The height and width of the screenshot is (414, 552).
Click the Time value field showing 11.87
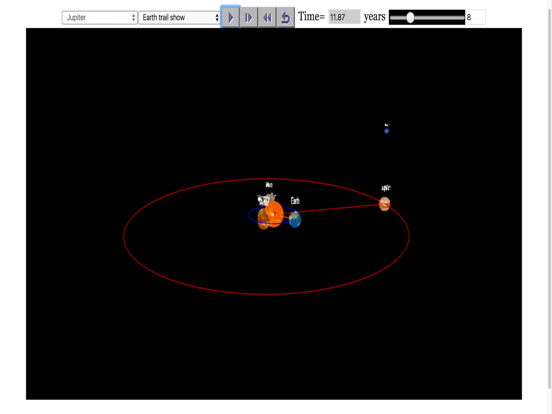(344, 17)
